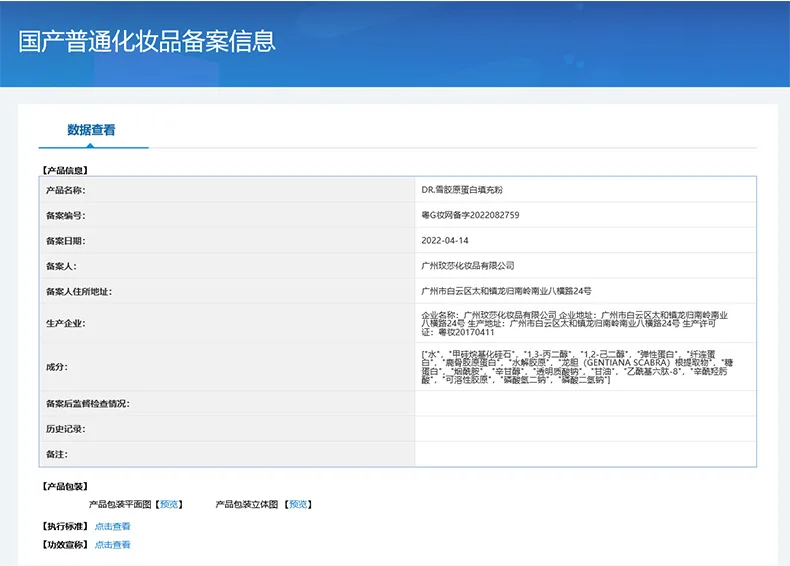Select the filer value 广州玟莎化妆品有限公司

pyautogui.click(x=468, y=266)
